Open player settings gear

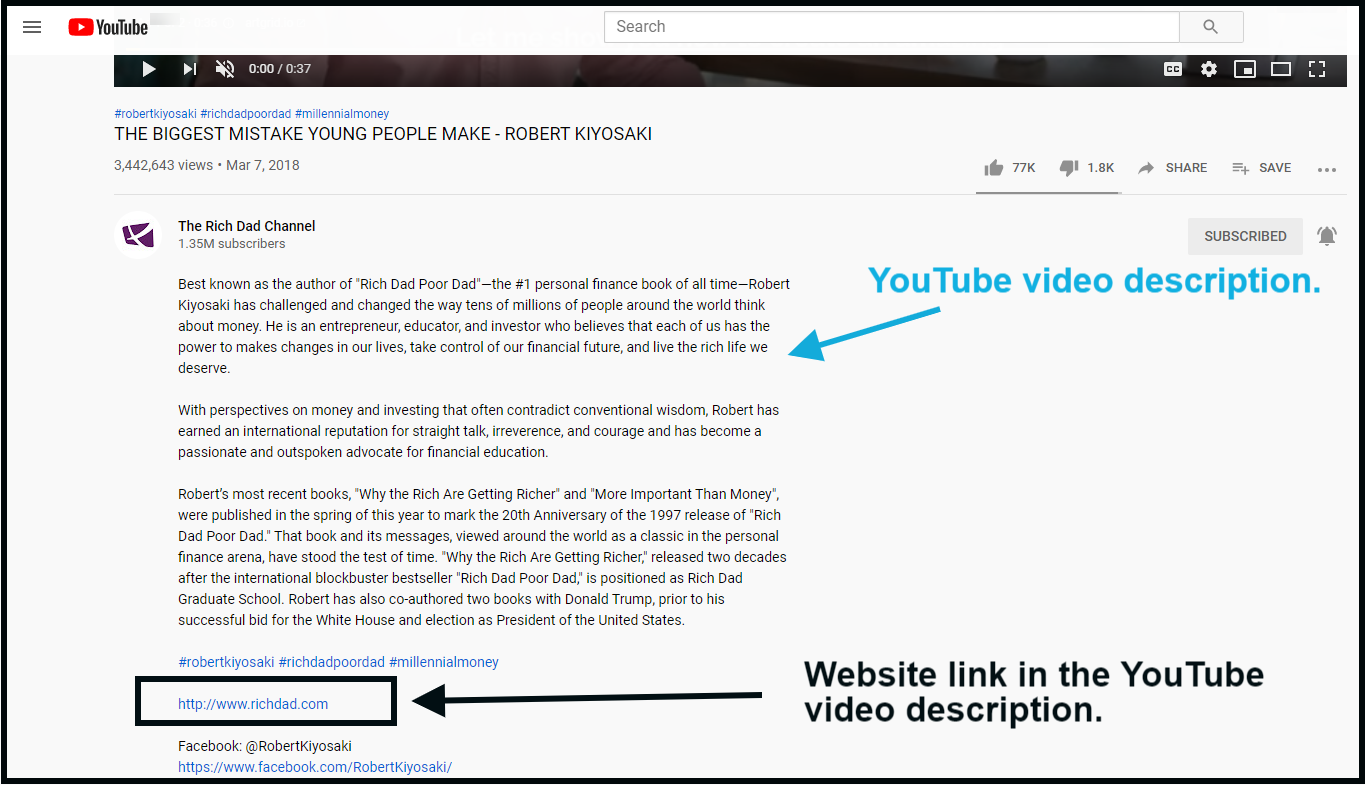tap(1209, 69)
